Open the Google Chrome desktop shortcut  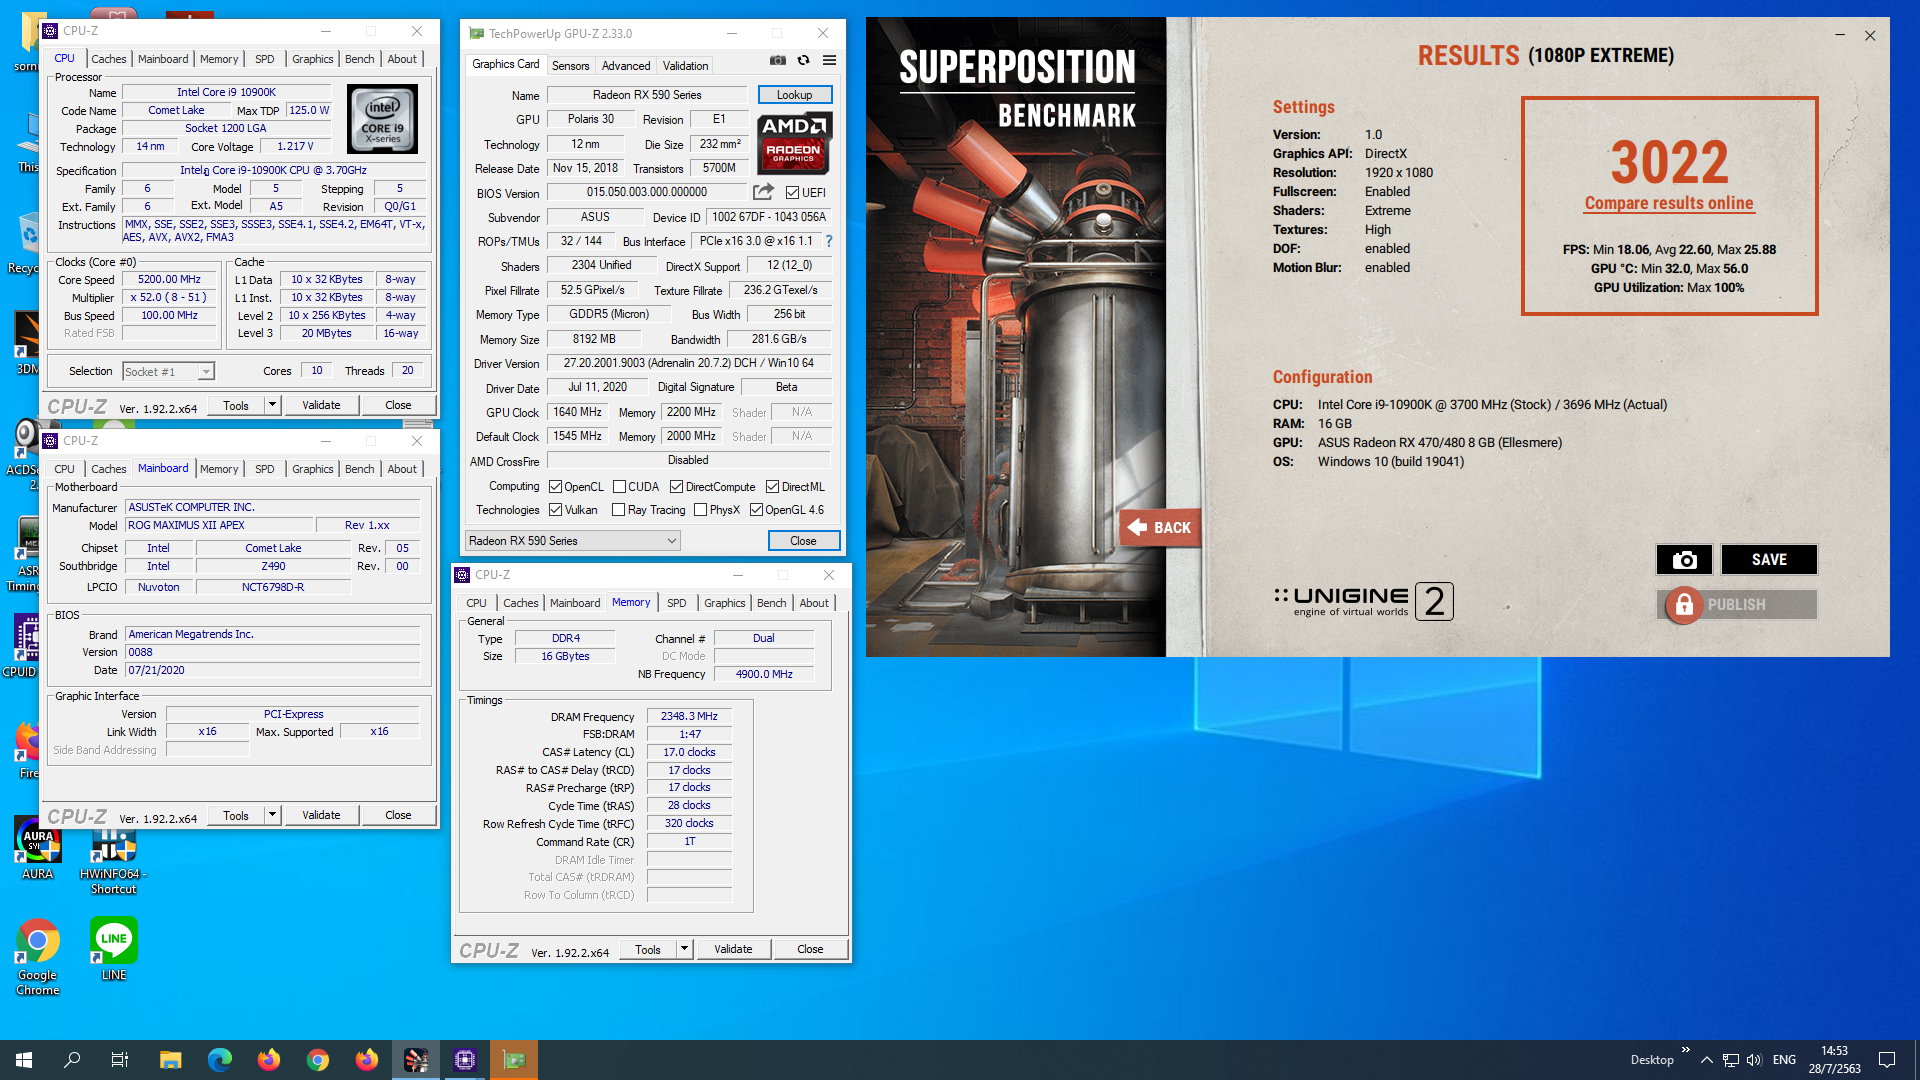pyautogui.click(x=38, y=957)
